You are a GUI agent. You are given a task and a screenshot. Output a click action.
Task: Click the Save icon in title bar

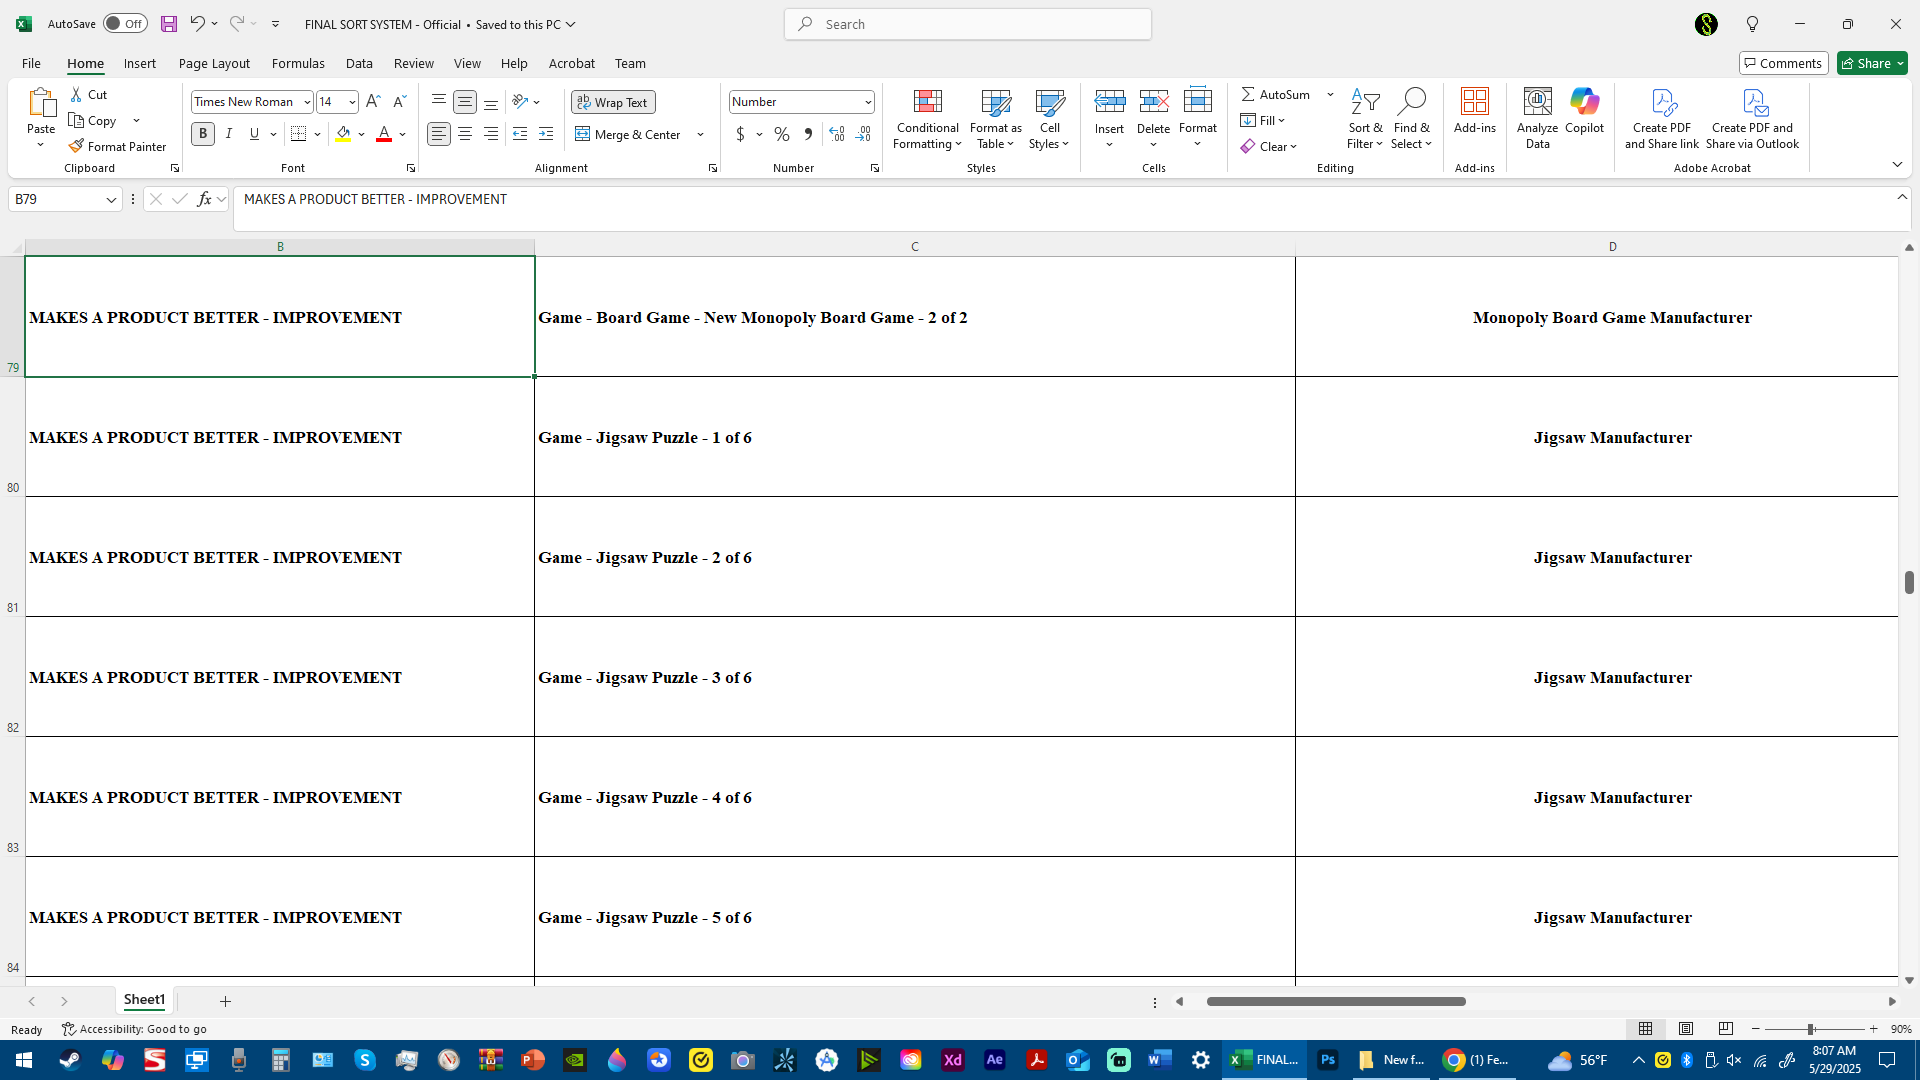(169, 24)
